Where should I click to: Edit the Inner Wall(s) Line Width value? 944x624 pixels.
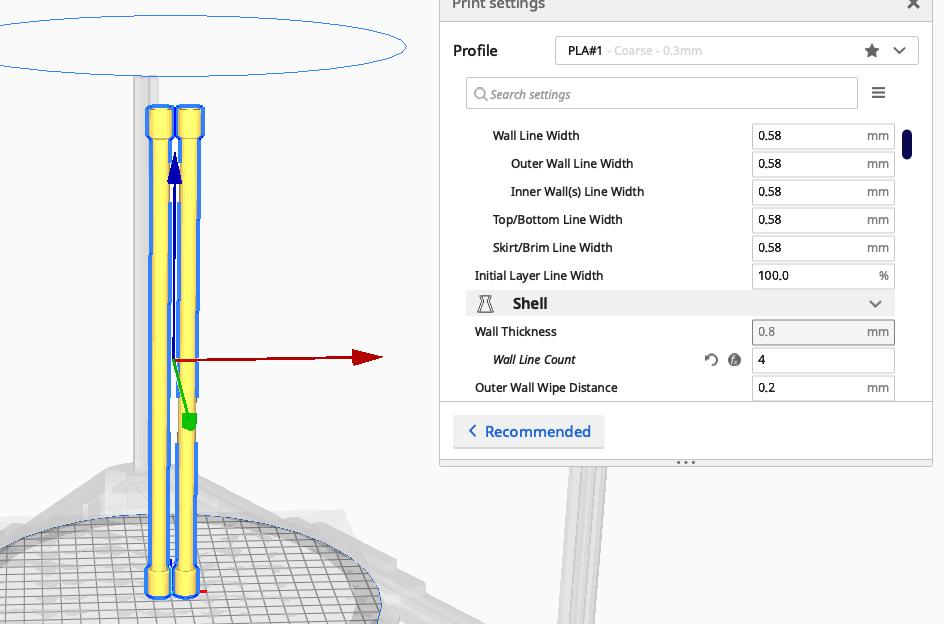[x=823, y=192]
